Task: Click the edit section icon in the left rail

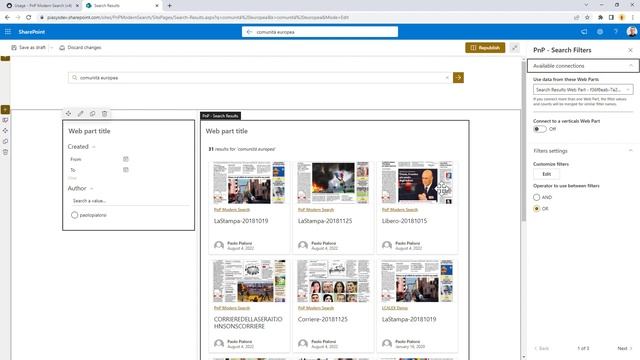Action: point(5,120)
